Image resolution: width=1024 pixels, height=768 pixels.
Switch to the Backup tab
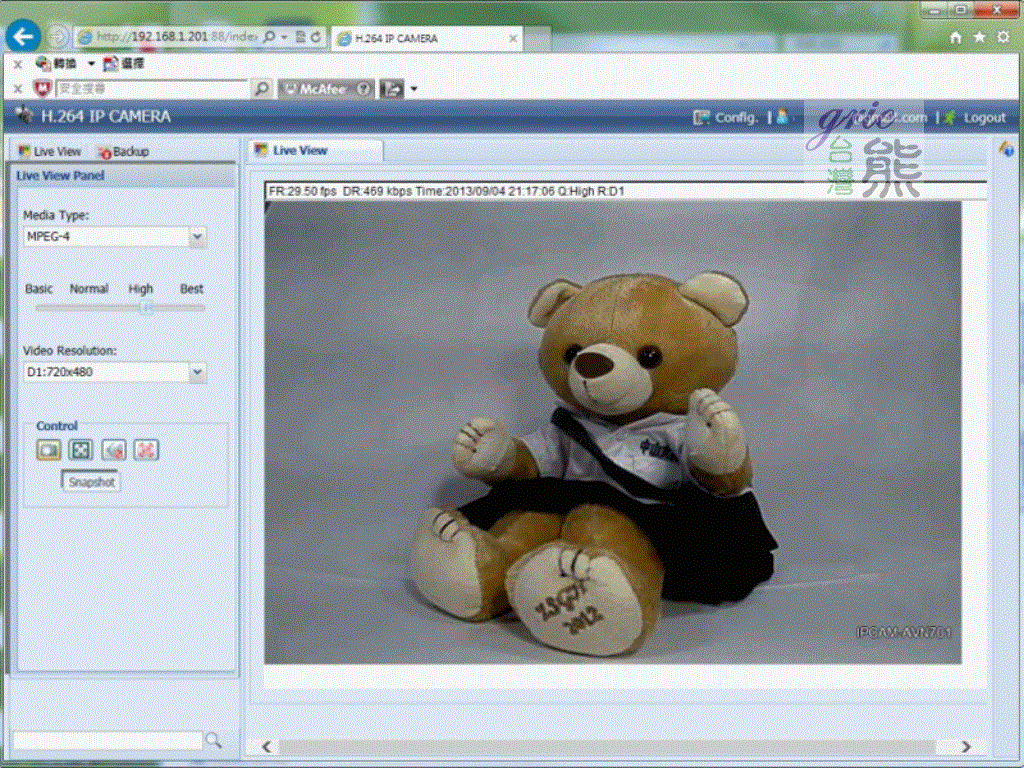point(123,151)
